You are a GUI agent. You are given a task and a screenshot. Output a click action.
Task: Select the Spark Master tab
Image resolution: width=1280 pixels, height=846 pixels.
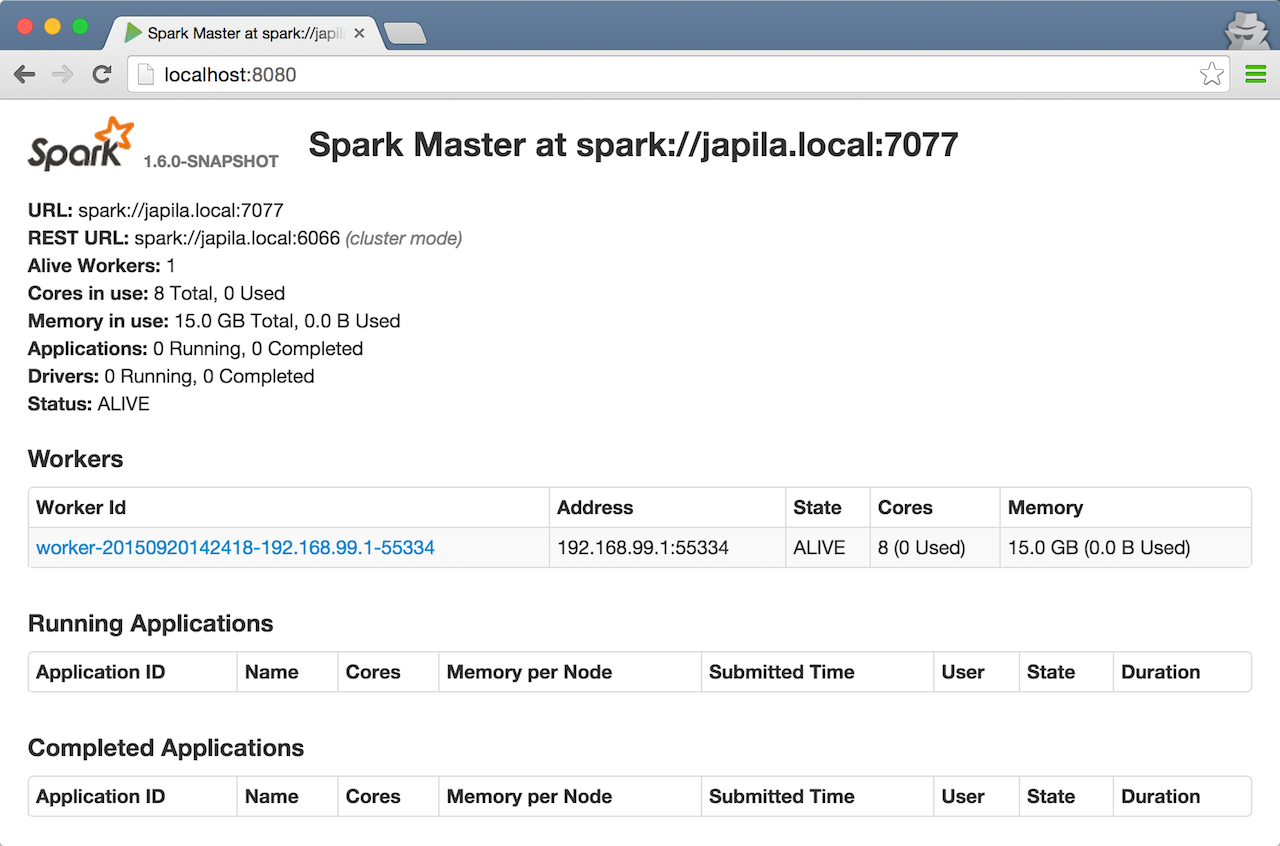[x=240, y=33]
